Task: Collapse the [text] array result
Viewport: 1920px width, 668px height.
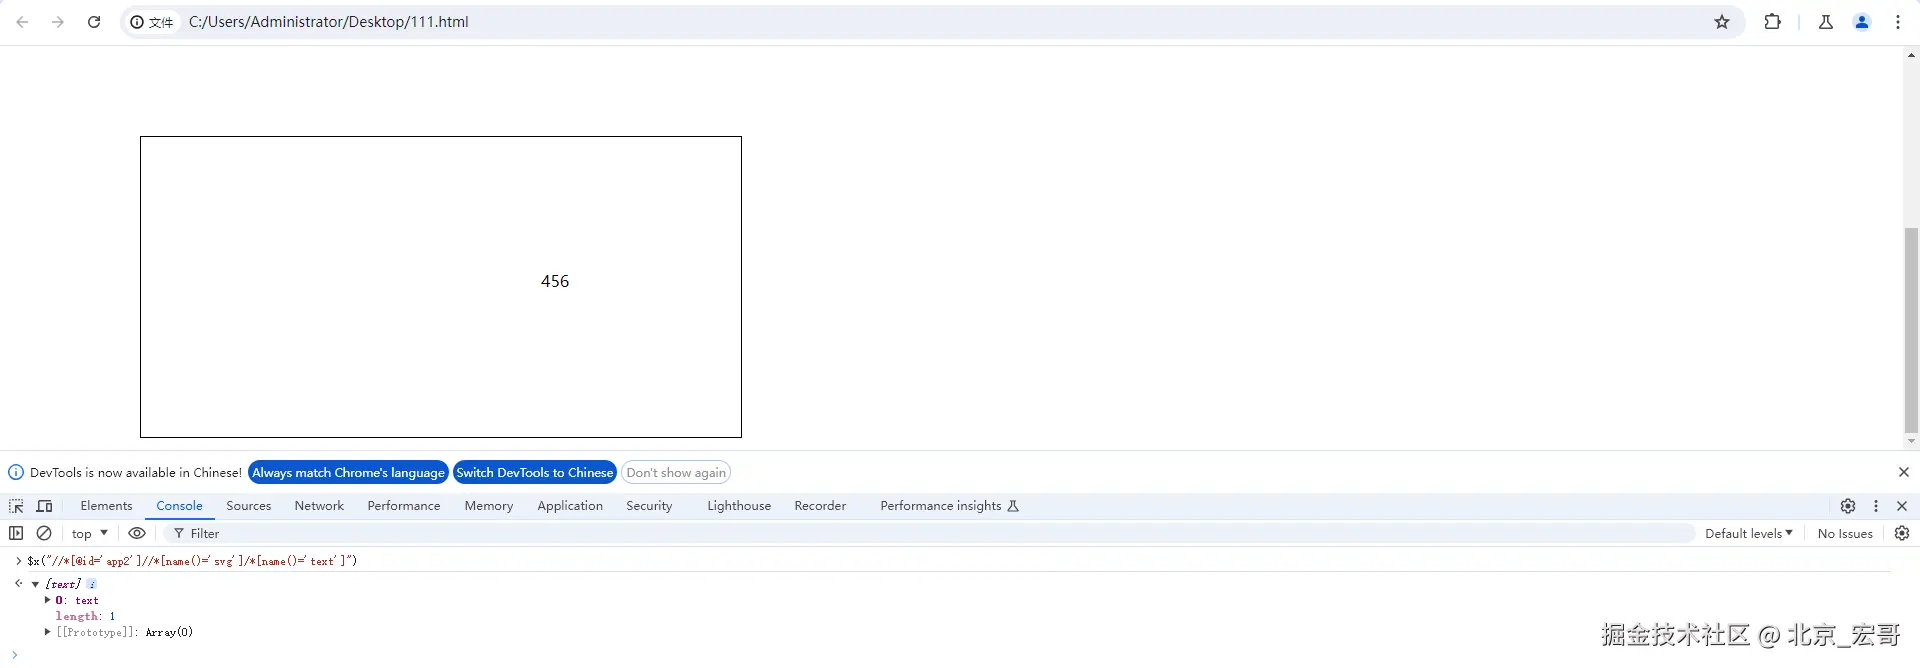Action: pyautogui.click(x=35, y=584)
